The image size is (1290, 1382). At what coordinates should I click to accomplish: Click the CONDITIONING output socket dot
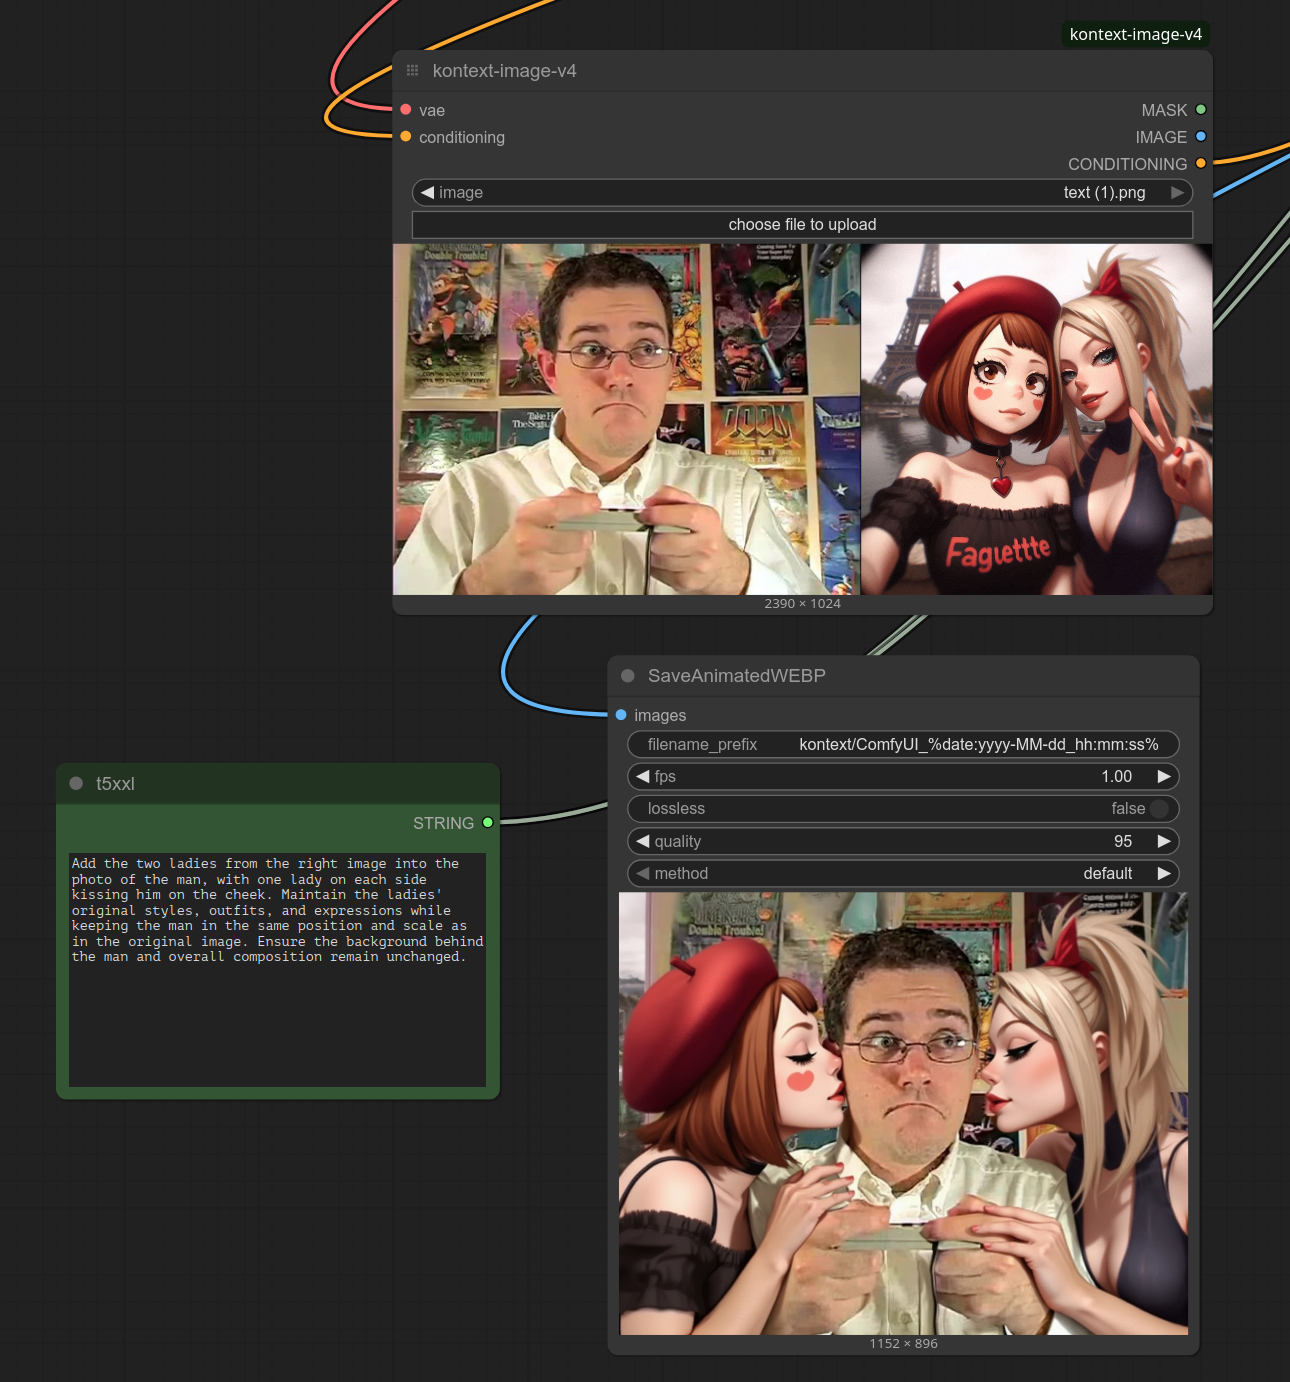[1201, 164]
